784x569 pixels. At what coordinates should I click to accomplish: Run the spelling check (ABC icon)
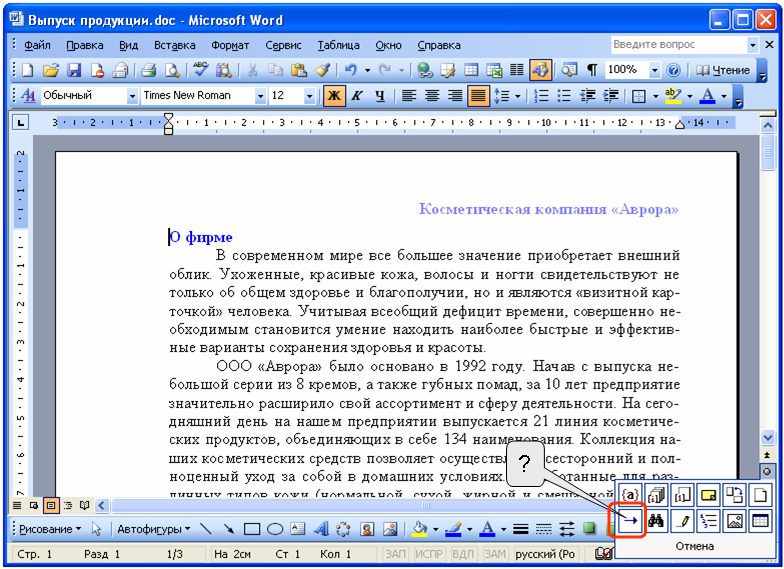201,70
